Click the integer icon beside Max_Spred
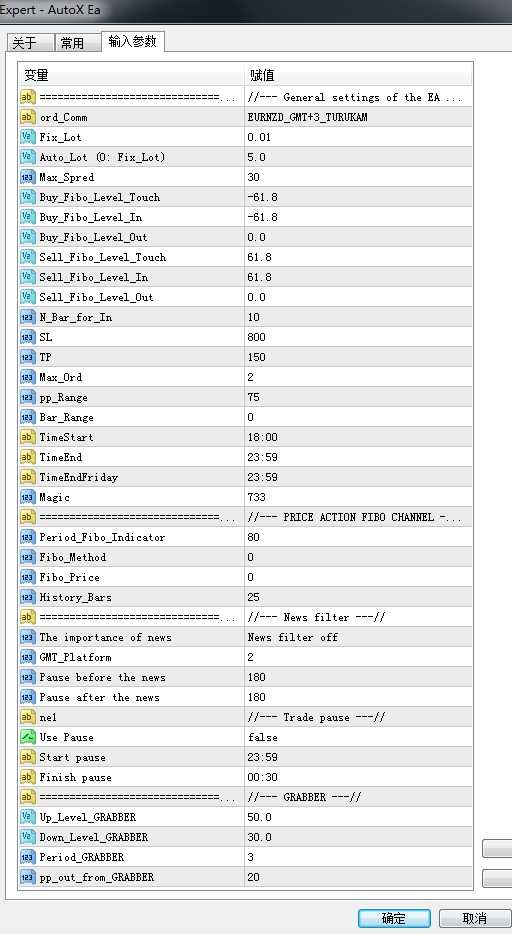Image resolution: width=512 pixels, height=934 pixels. tap(28, 177)
